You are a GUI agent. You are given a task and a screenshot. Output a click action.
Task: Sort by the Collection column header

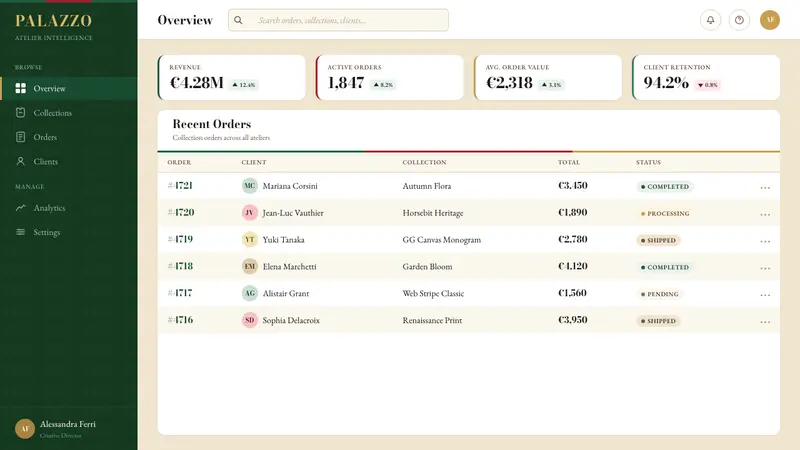424,162
